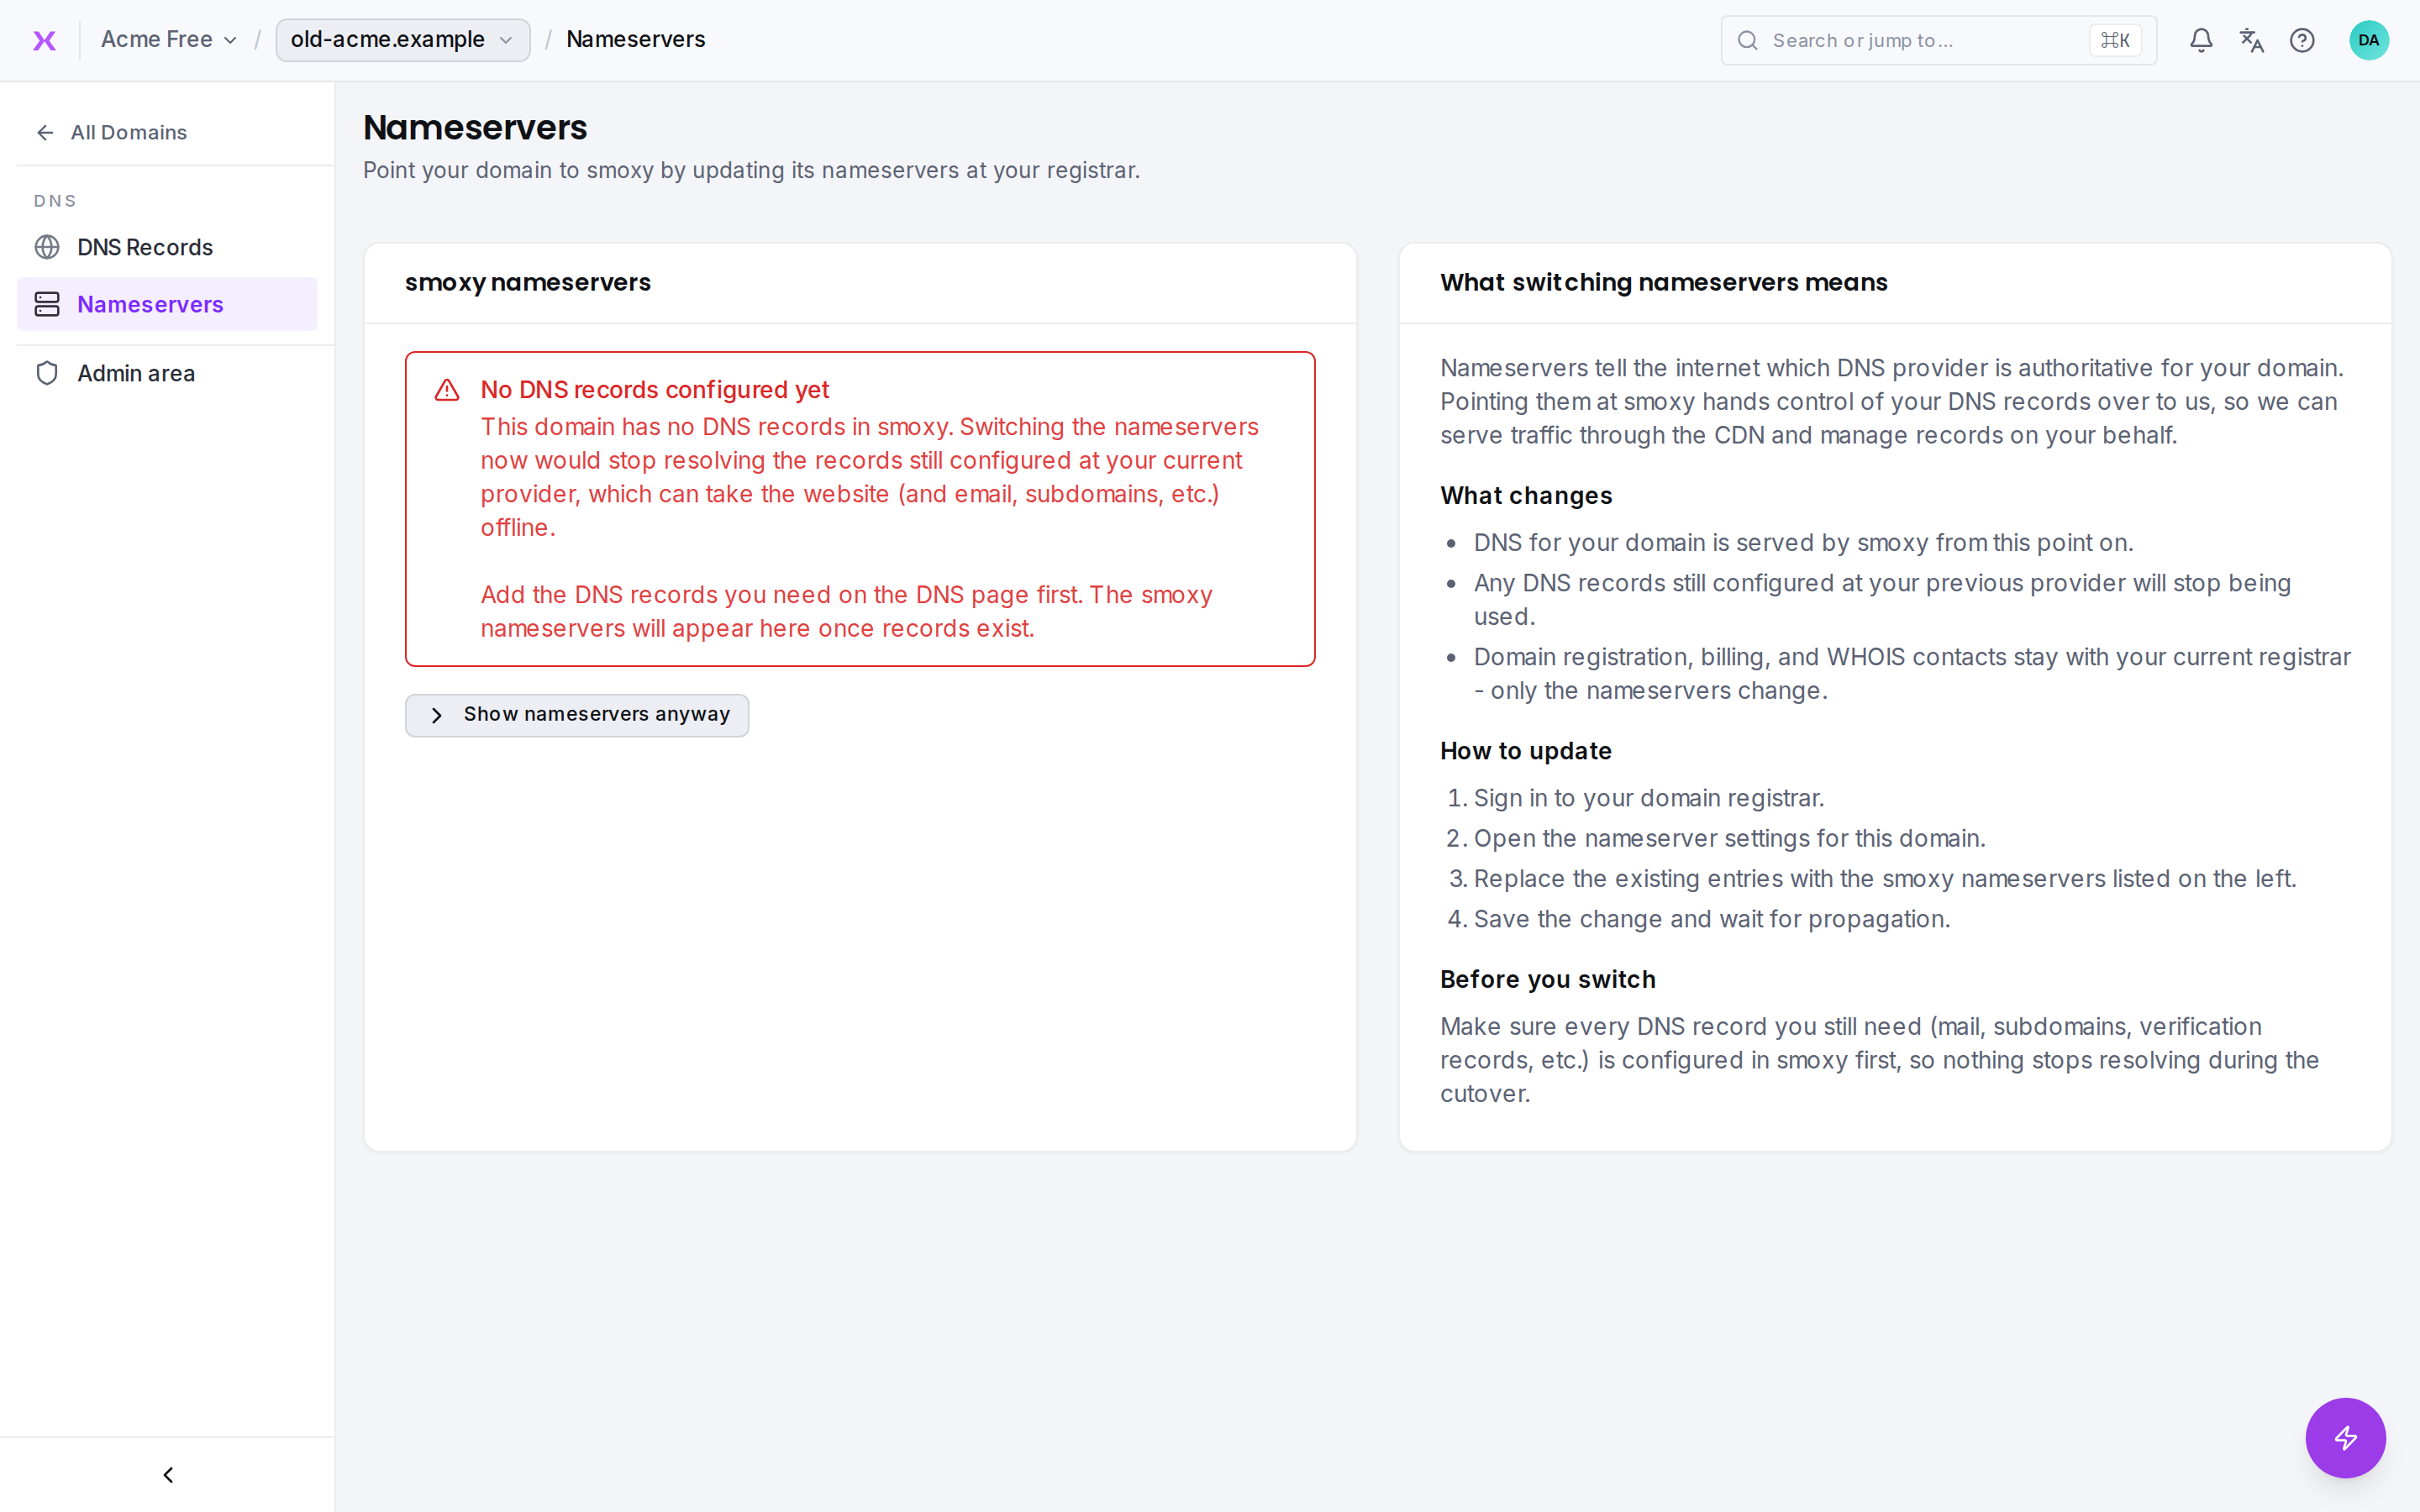Open the old-acme.example domain selector
This screenshot has width=2420, height=1512.
coord(402,40)
